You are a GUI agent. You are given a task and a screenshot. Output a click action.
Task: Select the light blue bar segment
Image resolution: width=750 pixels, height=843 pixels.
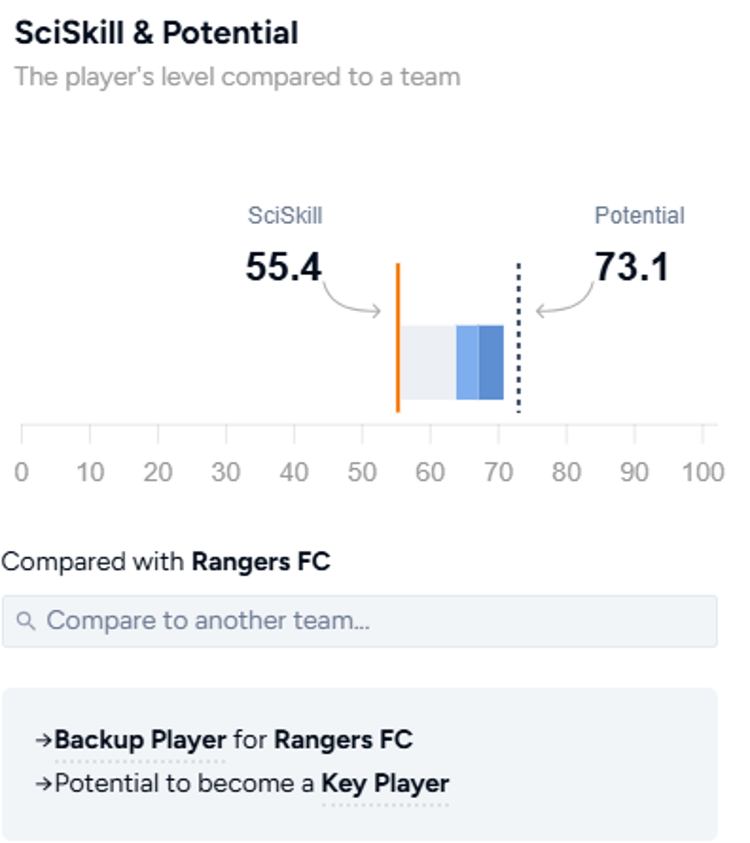(x=466, y=362)
